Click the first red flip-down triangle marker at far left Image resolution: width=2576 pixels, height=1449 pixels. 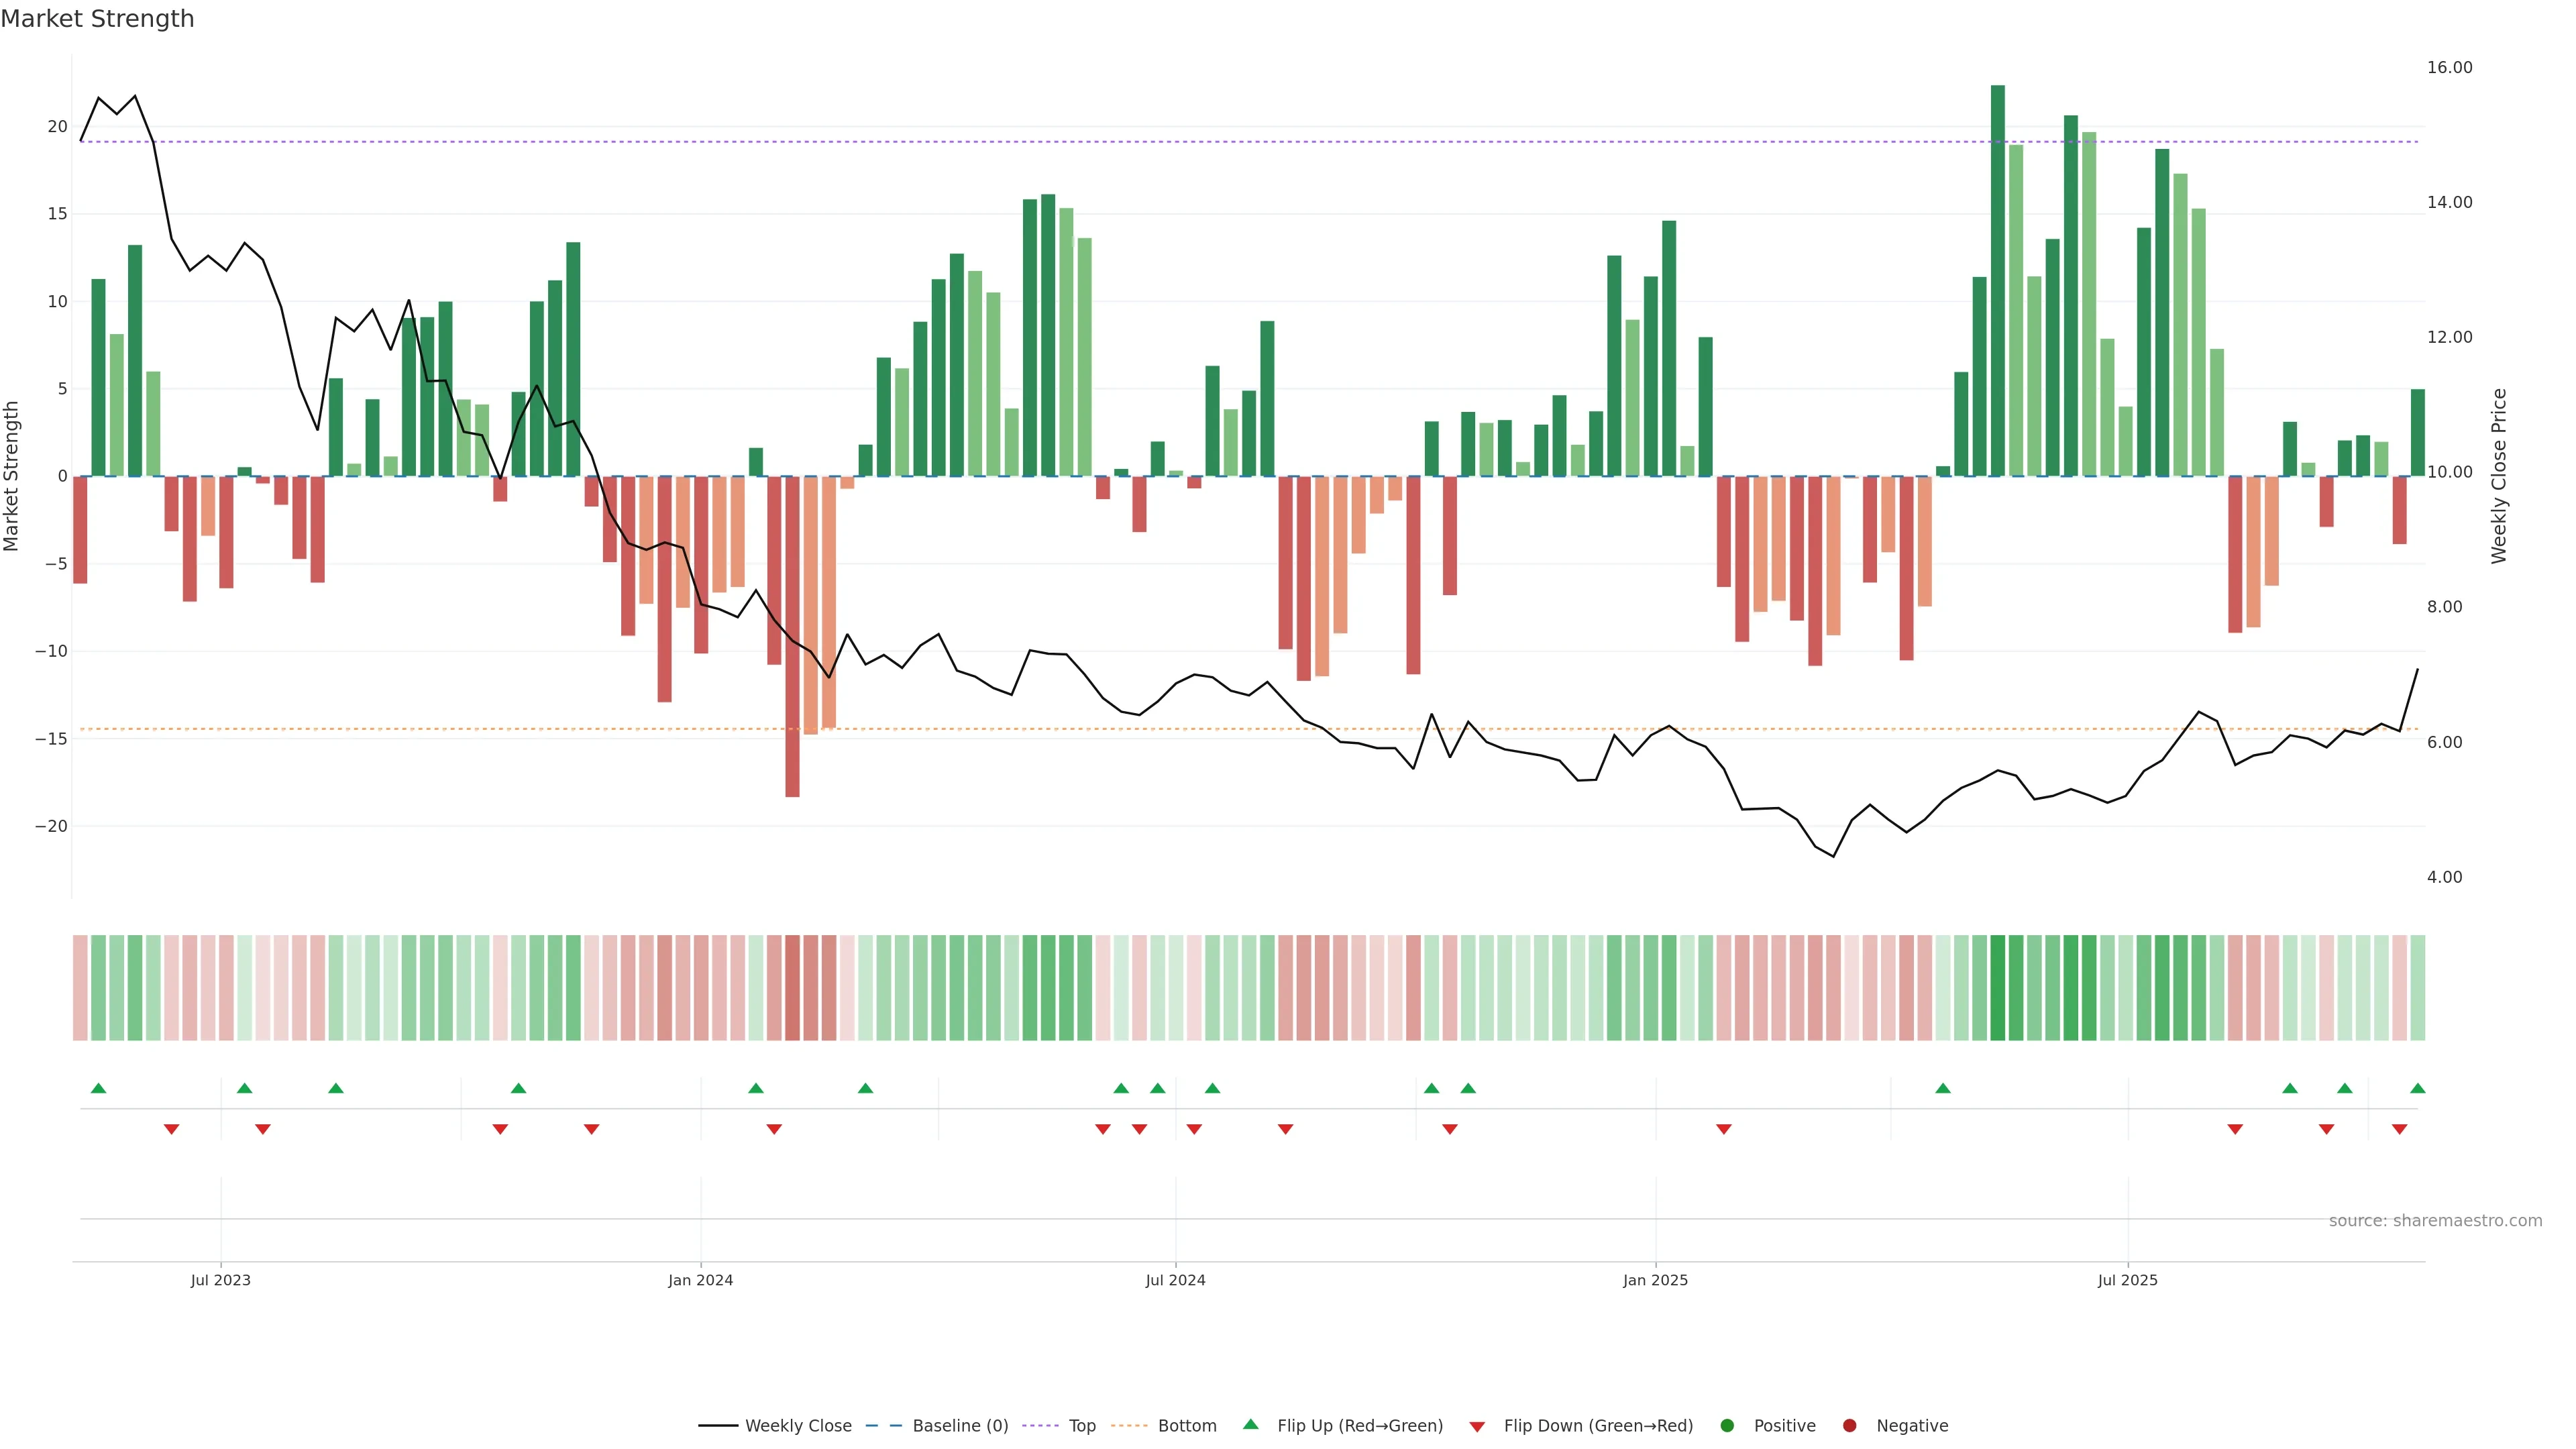coord(171,1129)
